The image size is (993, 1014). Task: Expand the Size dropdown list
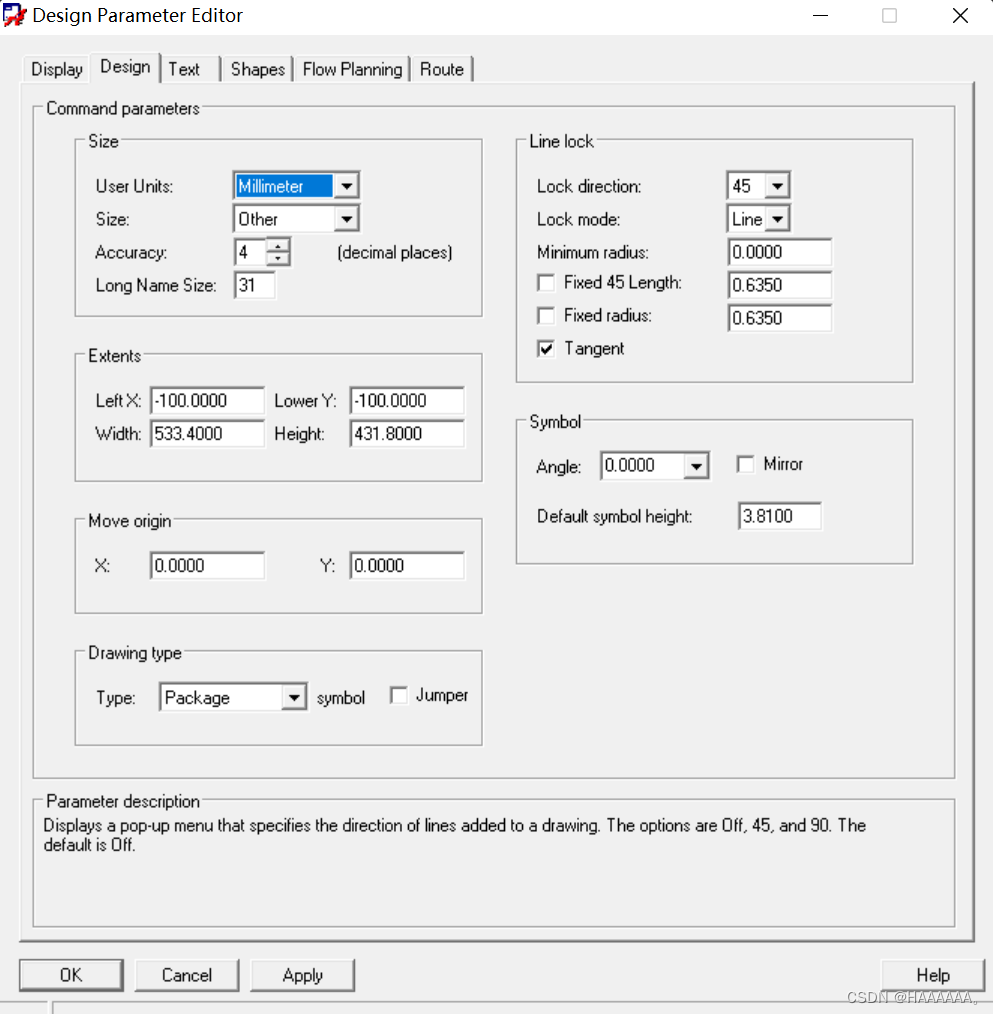tap(346, 219)
